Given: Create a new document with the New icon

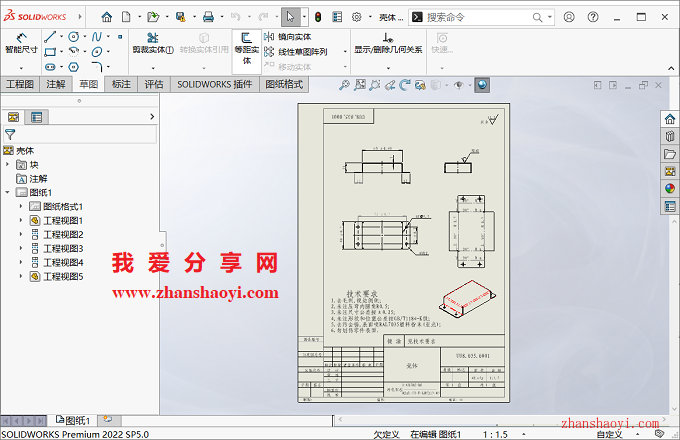Looking at the screenshot, I should 126,17.
